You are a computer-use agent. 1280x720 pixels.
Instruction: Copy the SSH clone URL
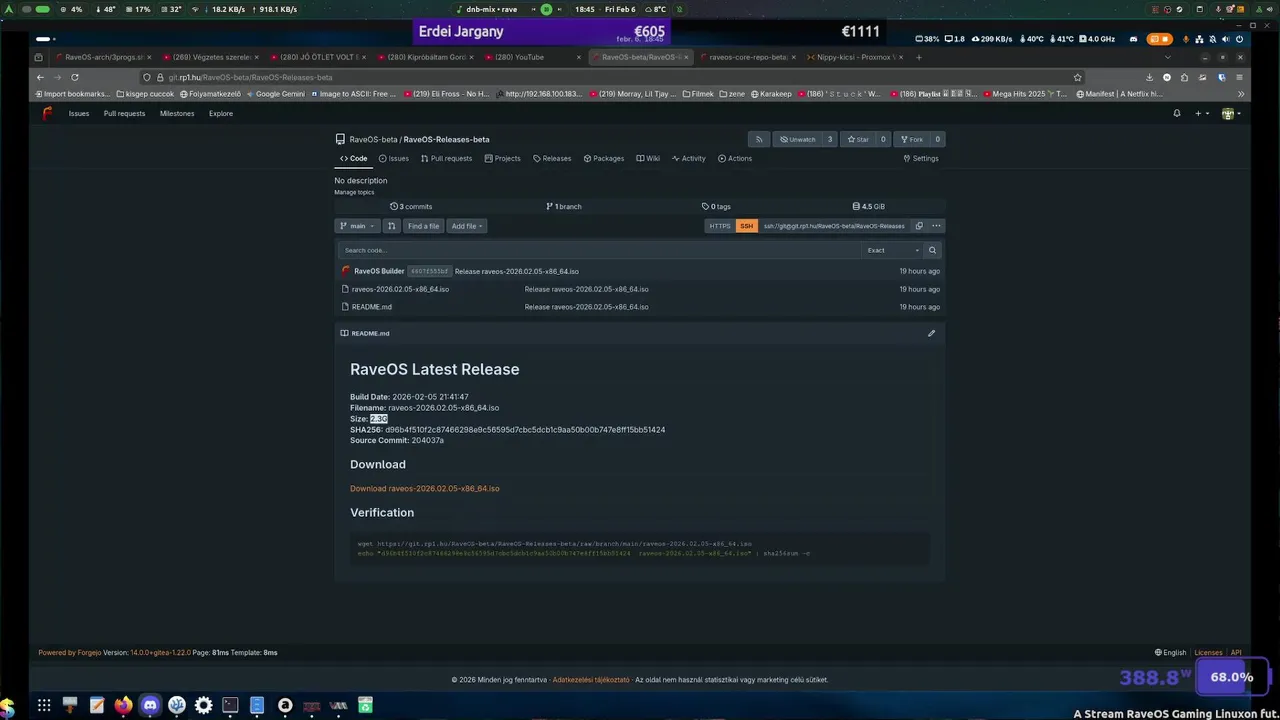(x=919, y=226)
